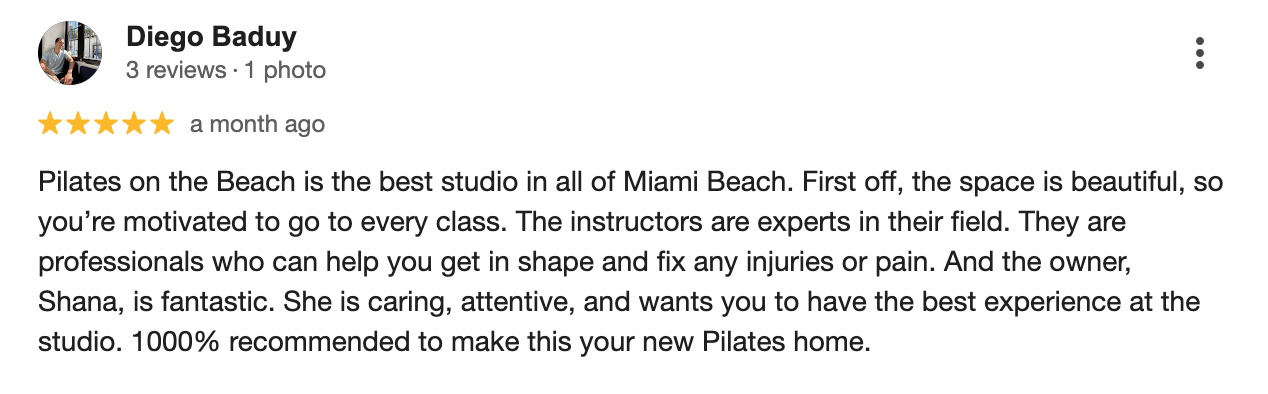Image resolution: width=1268 pixels, height=394 pixels.
Task: Open the three-dot more options menu
Action: tap(1200, 53)
